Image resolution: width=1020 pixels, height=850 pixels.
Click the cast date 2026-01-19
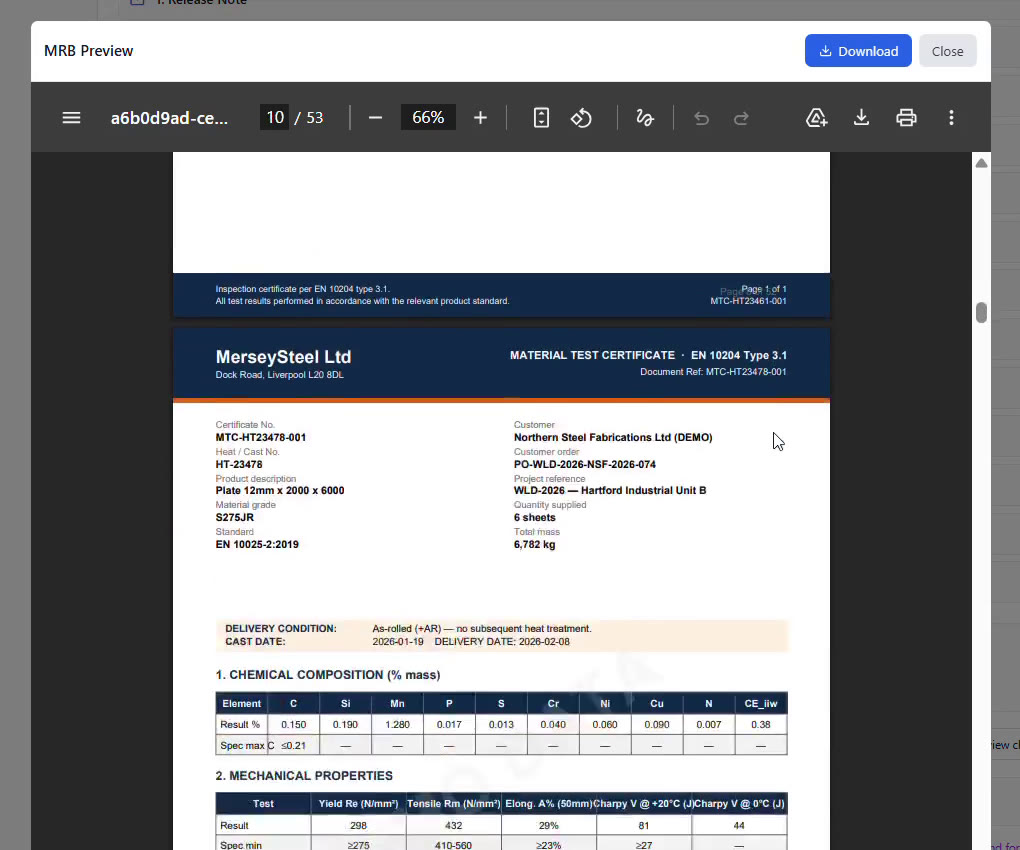coord(397,642)
